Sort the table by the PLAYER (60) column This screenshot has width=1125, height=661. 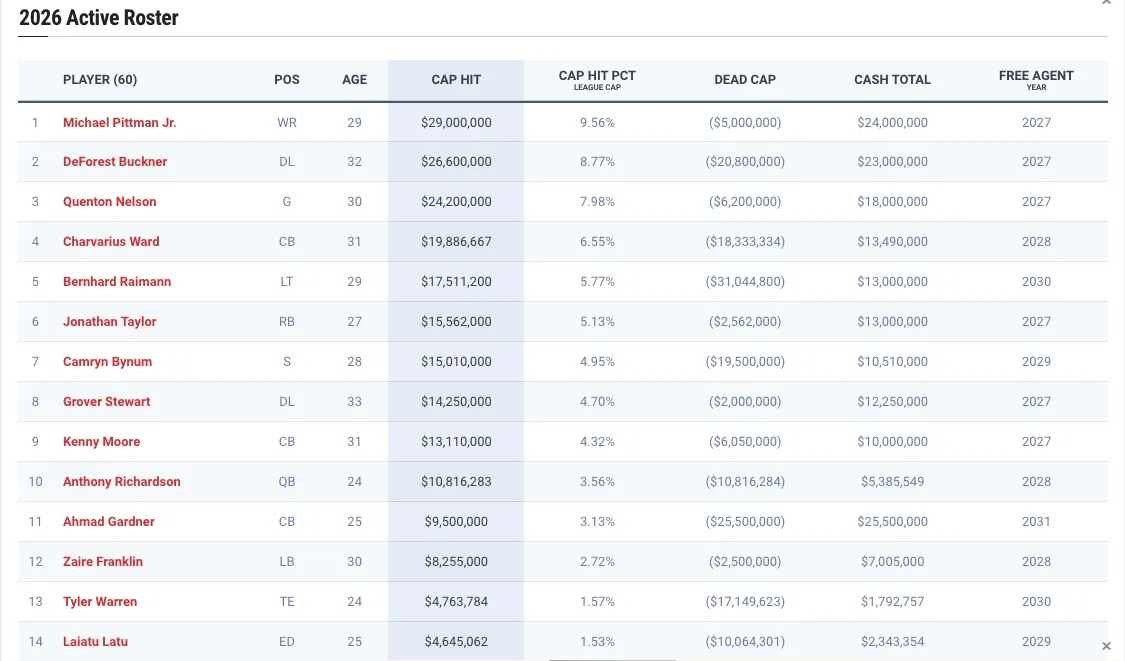pyautogui.click(x=100, y=80)
